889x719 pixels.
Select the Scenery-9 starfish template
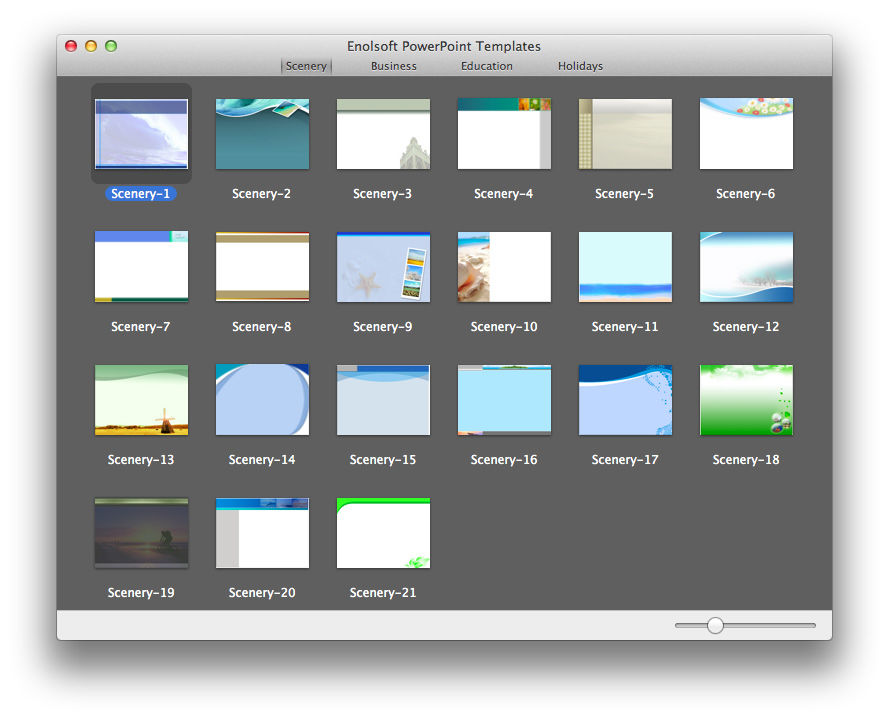pos(383,267)
